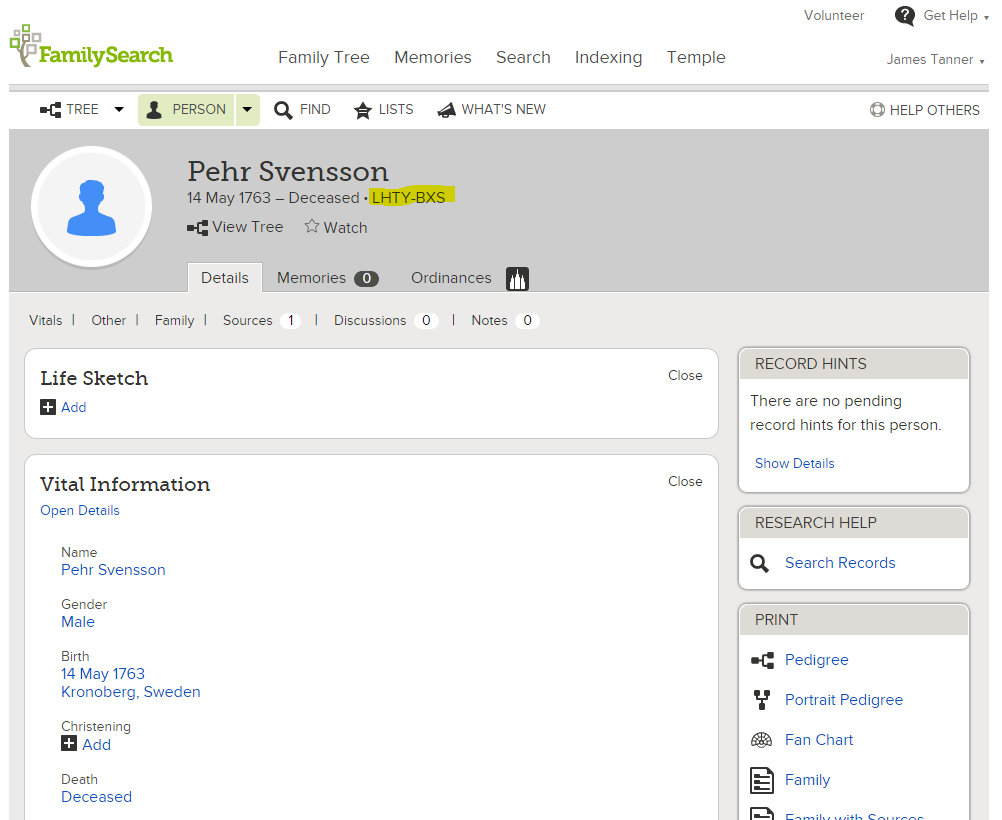The image size is (1002, 820).
Task: Toggle the Watch star for Pehr Svensson
Action: [x=312, y=227]
